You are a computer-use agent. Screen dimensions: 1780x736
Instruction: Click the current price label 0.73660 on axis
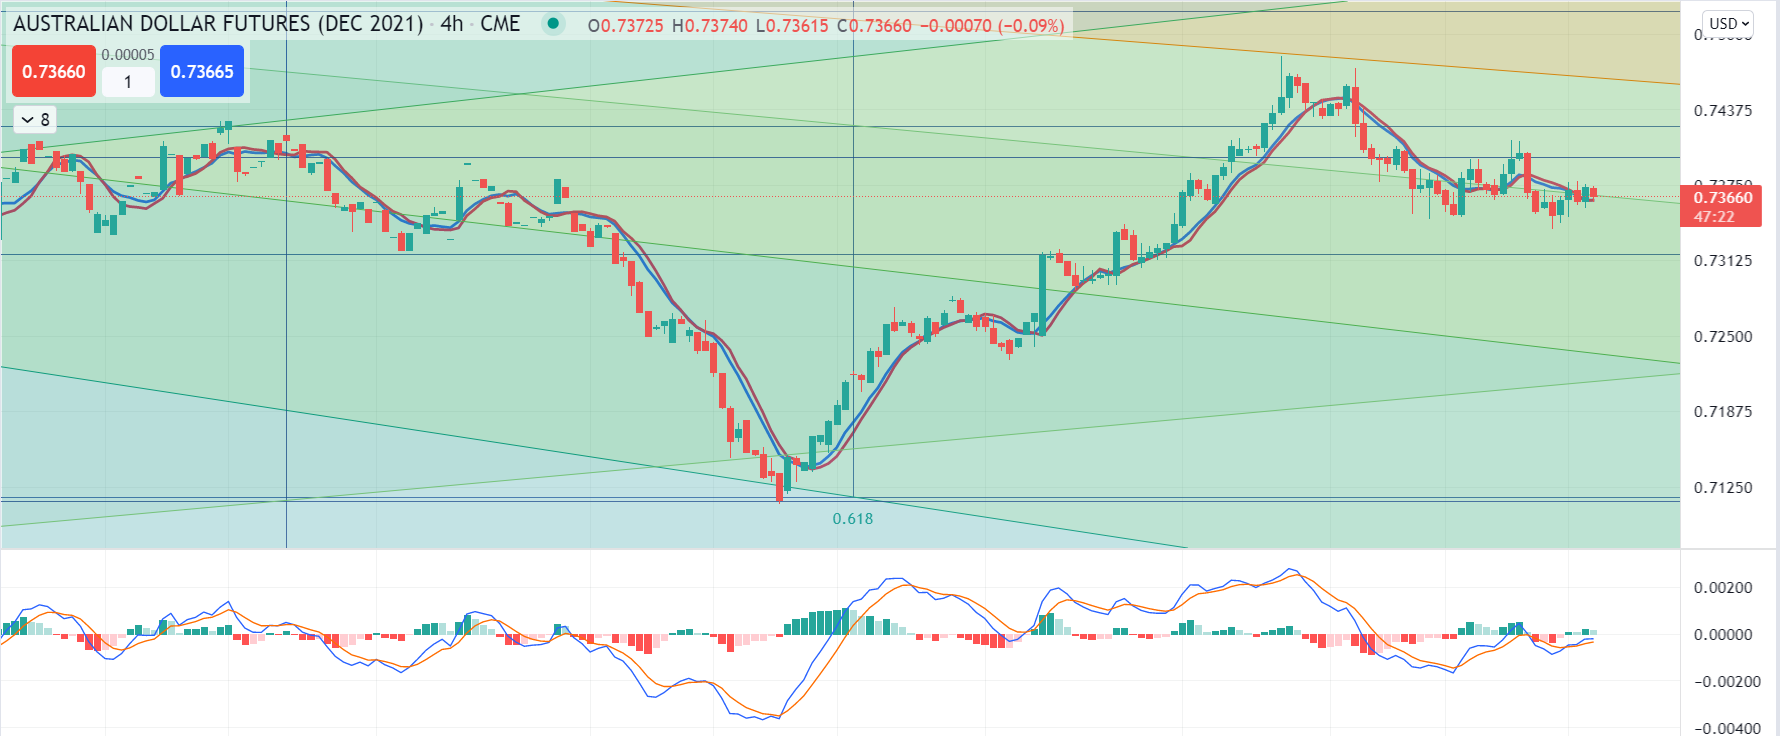[x=1722, y=198]
